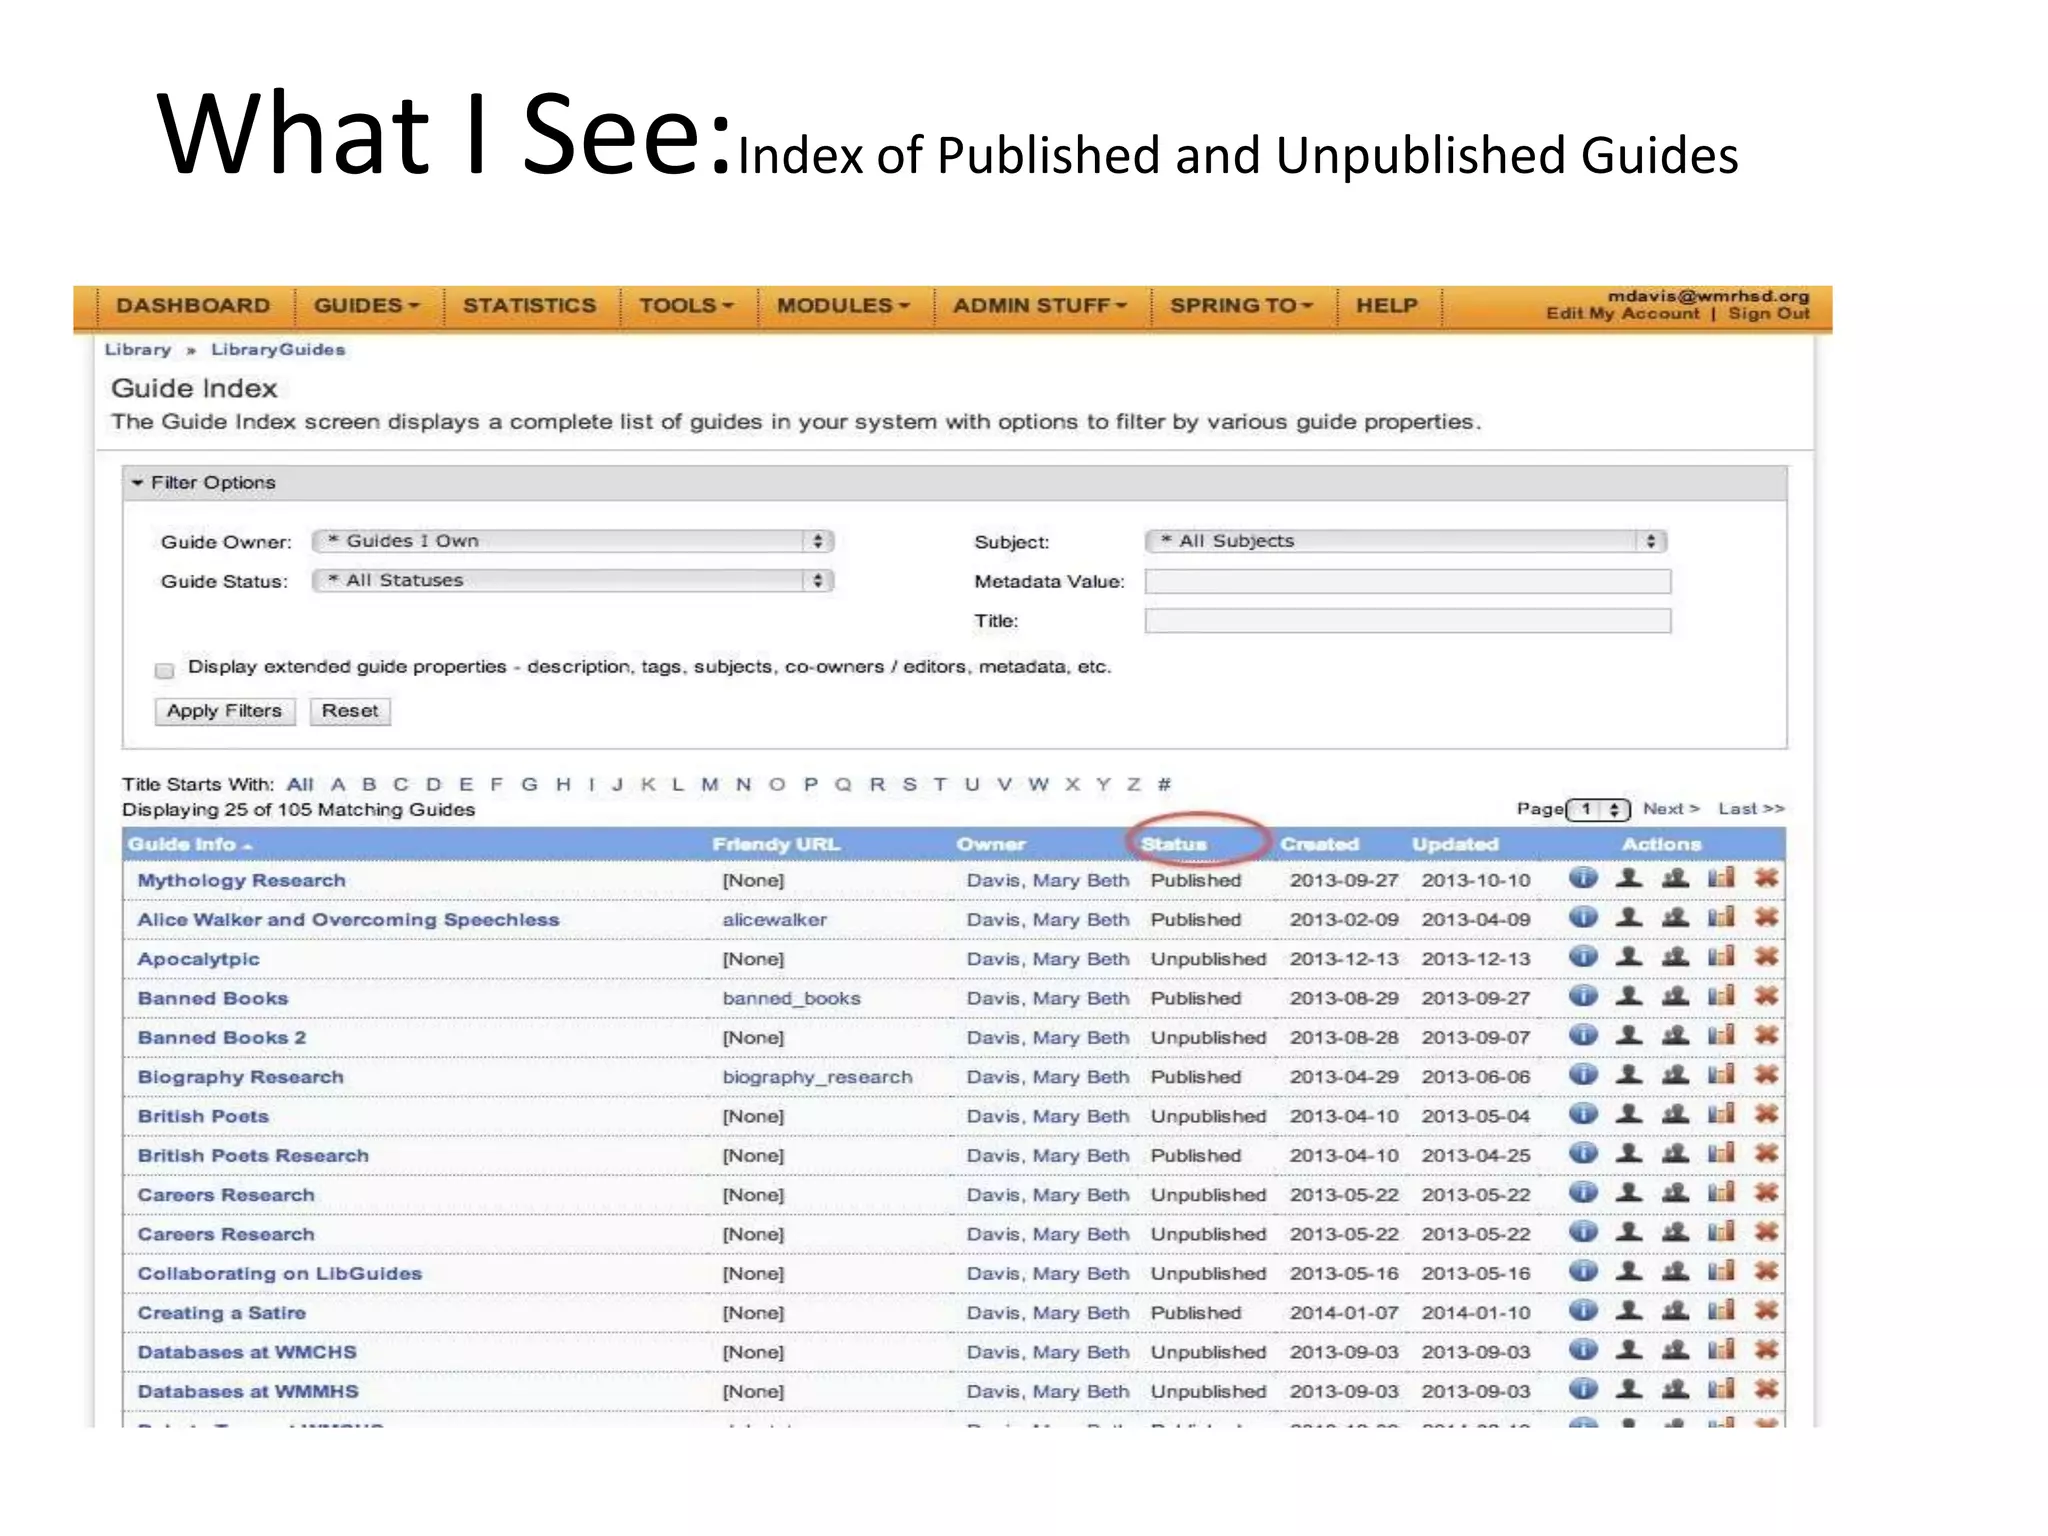Click the Apply Filters button
Screen dimensions: 2048x1536
pyautogui.click(x=224, y=711)
